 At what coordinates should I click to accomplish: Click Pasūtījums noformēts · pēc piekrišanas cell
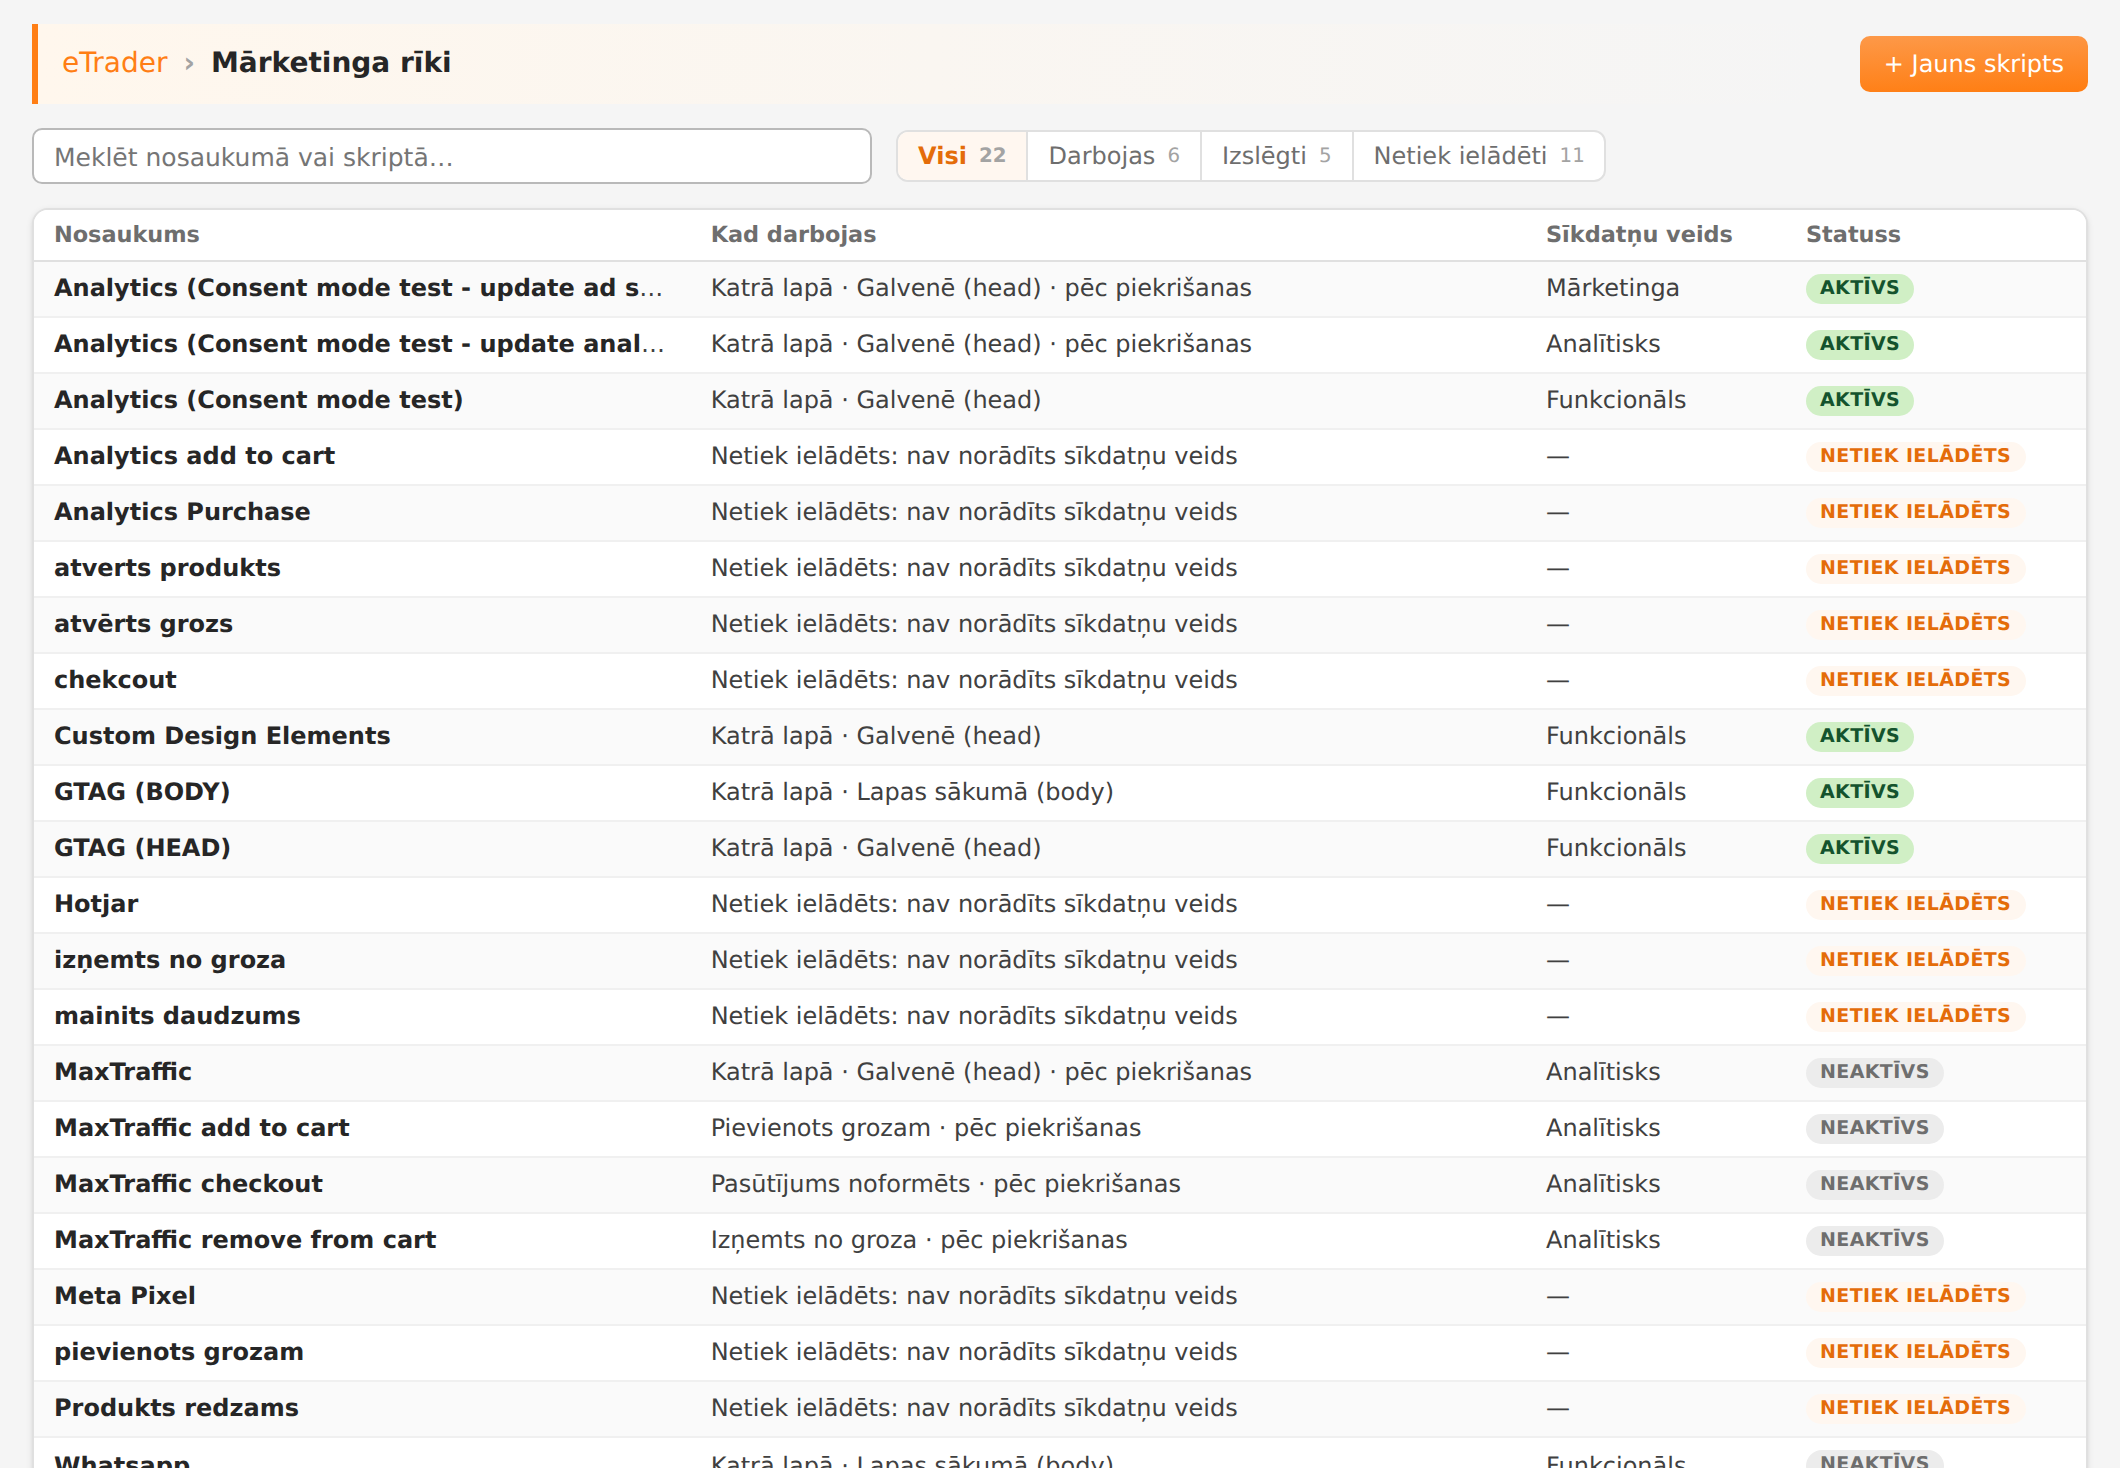[946, 1184]
